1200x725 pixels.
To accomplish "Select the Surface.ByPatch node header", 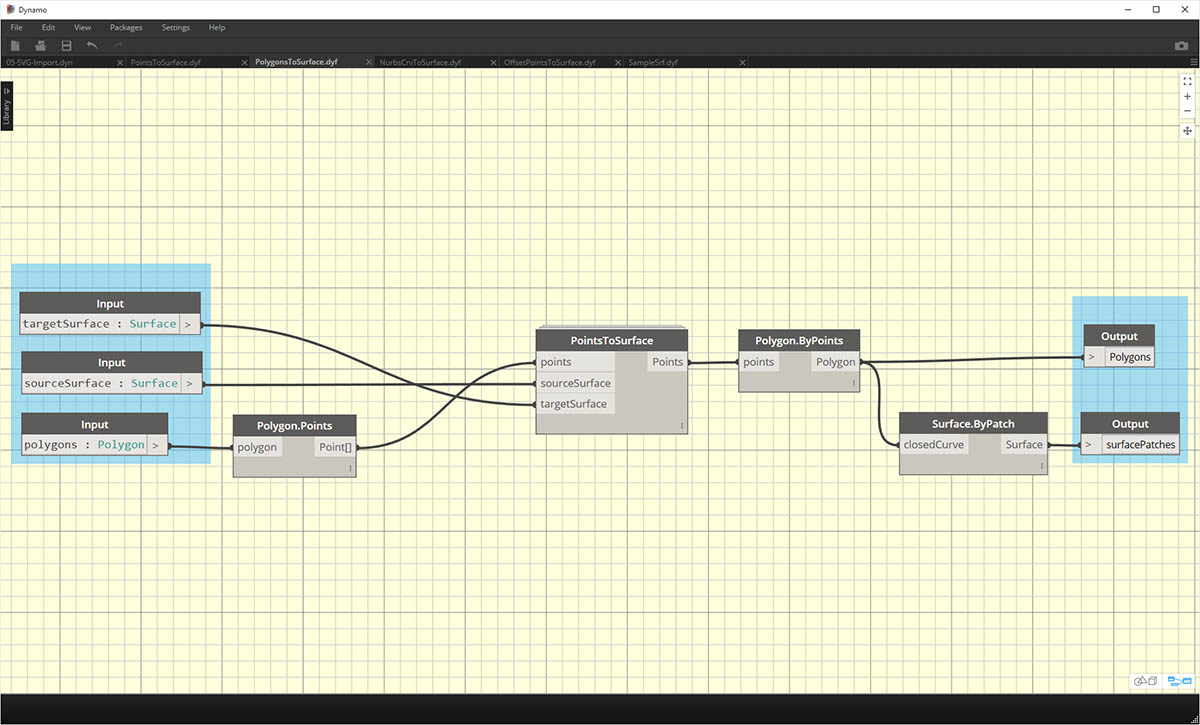I will point(973,423).
